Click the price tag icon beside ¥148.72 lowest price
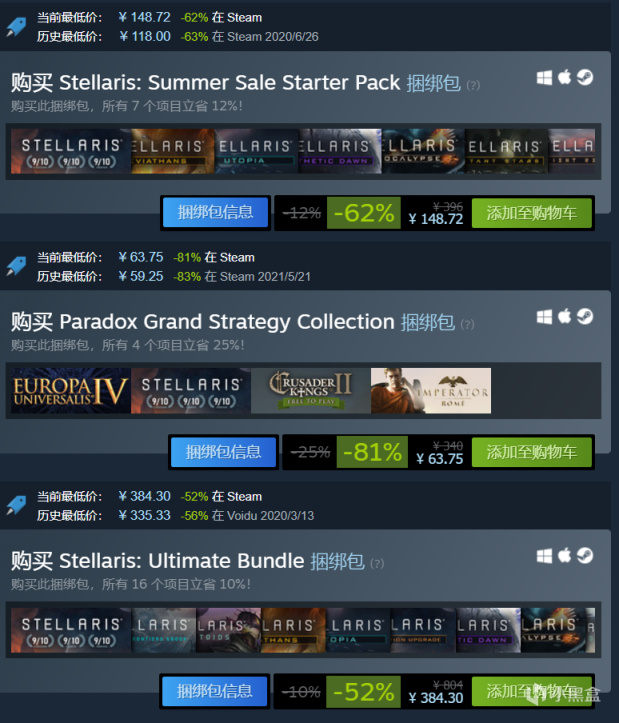The height and width of the screenshot is (723, 619). (x=16, y=27)
